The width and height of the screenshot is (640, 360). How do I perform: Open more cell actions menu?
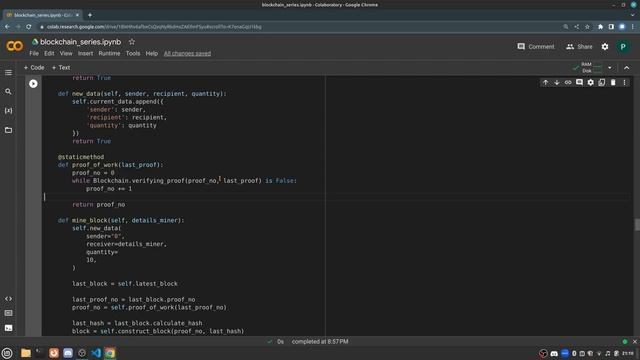coord(624,82)
